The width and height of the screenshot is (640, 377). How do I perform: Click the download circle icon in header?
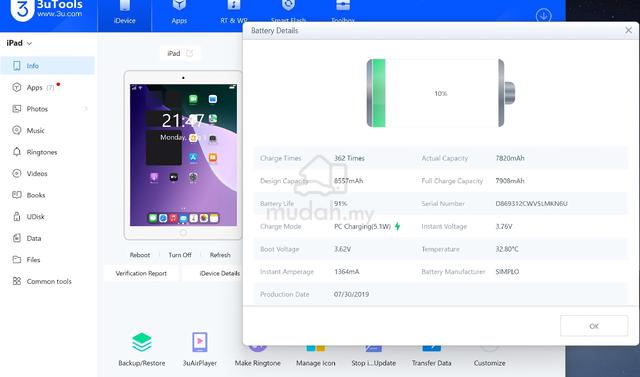[x=543, y=16]
